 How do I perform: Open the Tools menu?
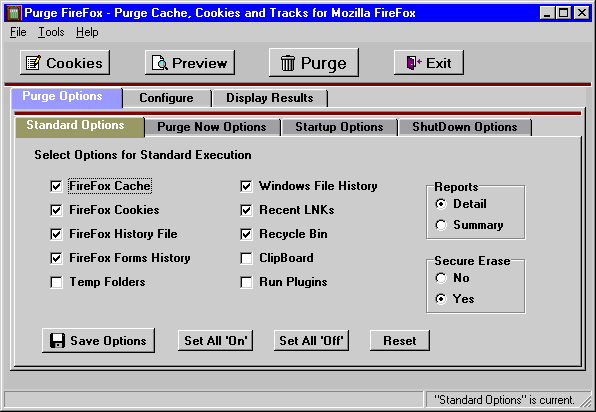tap(51, 32)
